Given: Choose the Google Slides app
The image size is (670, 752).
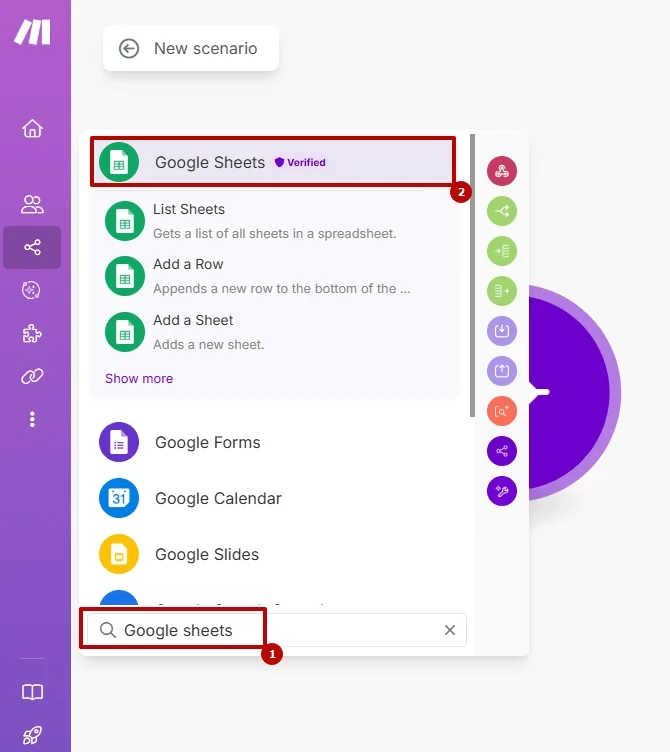Looking at the screenshot, I should (274, 554).
